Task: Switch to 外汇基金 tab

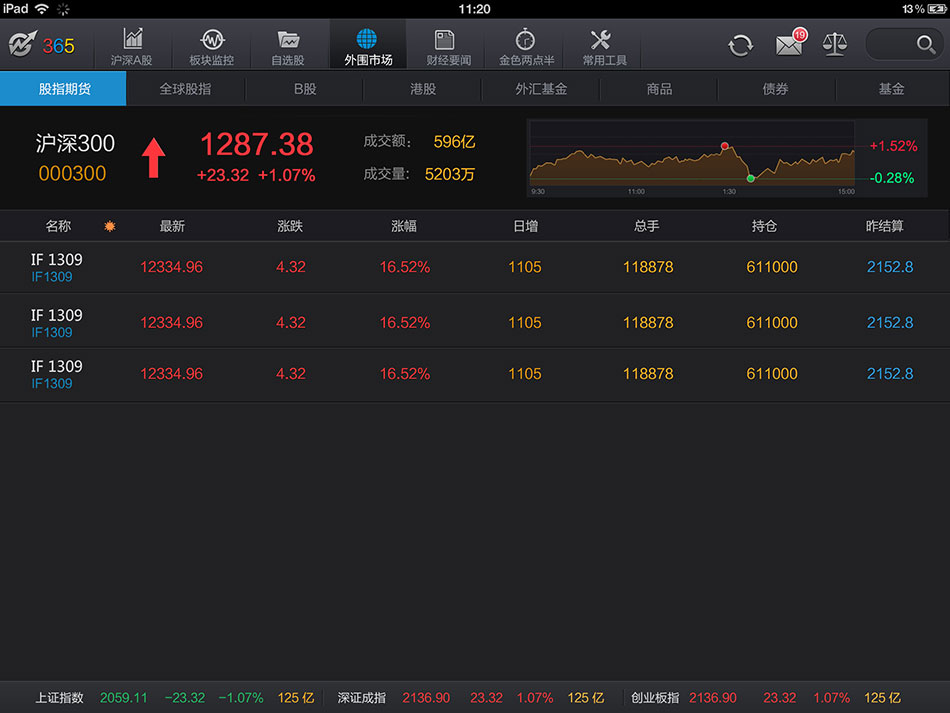Action: point(540,88)
